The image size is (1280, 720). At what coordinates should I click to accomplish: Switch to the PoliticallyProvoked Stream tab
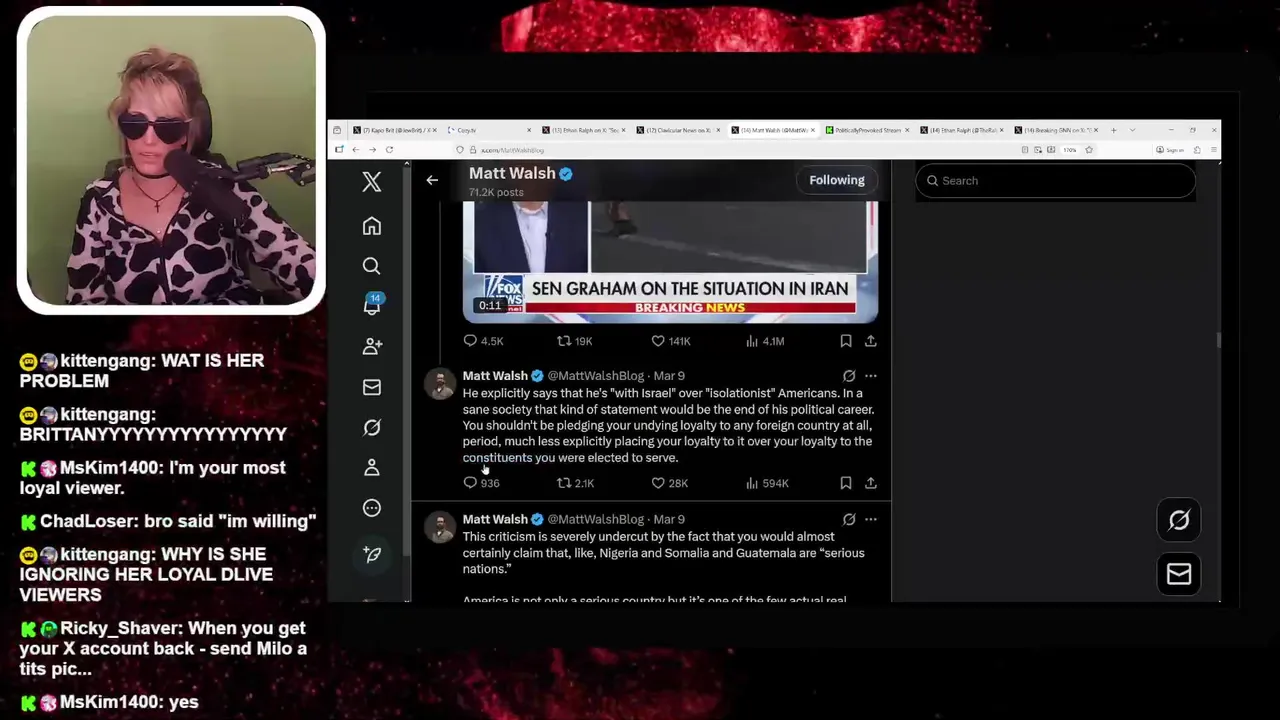point(867,130)
